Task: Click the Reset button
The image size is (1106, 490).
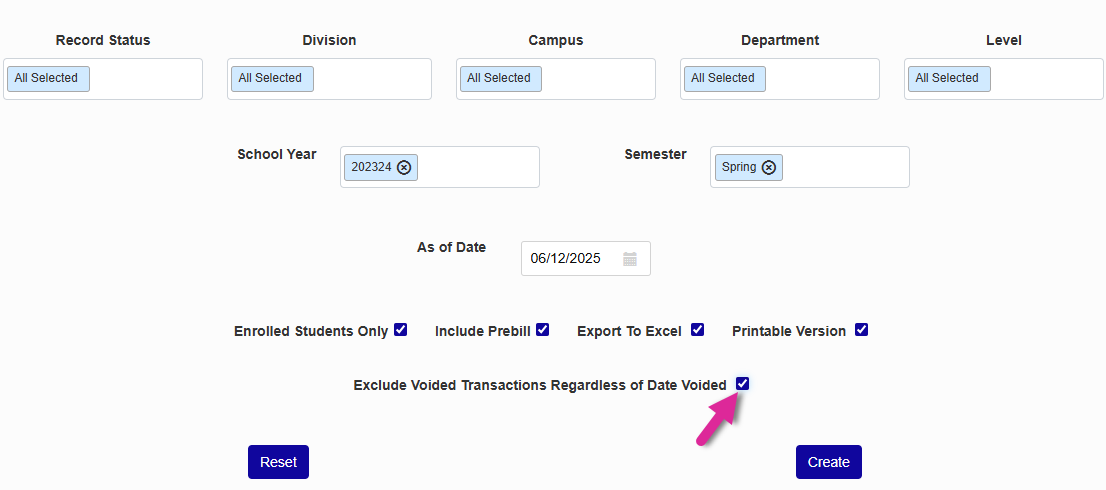Action: coord(278,462)
